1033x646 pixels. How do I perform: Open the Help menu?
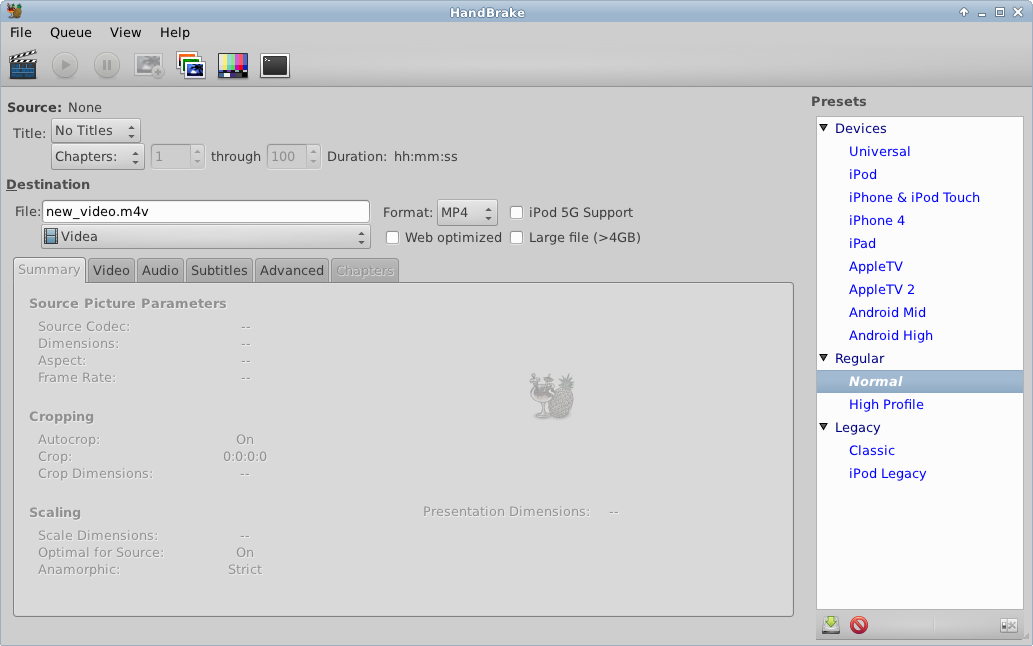click(175, 32)
